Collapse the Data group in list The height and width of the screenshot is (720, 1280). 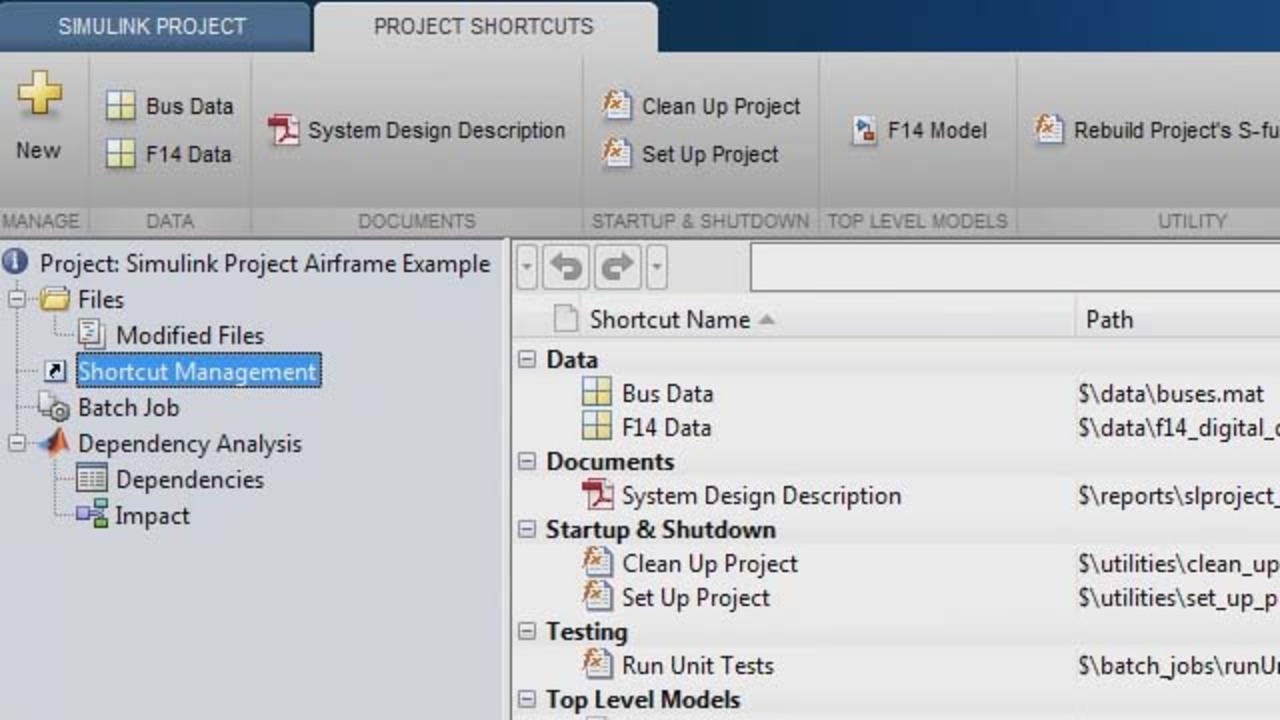click(x=527, y=360)
